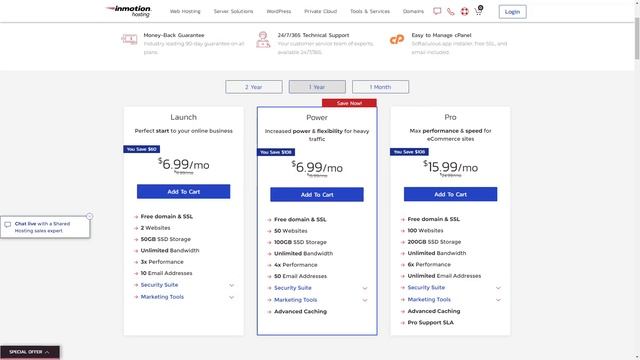Open Web Hosting menu

click(x=185, y=11)
